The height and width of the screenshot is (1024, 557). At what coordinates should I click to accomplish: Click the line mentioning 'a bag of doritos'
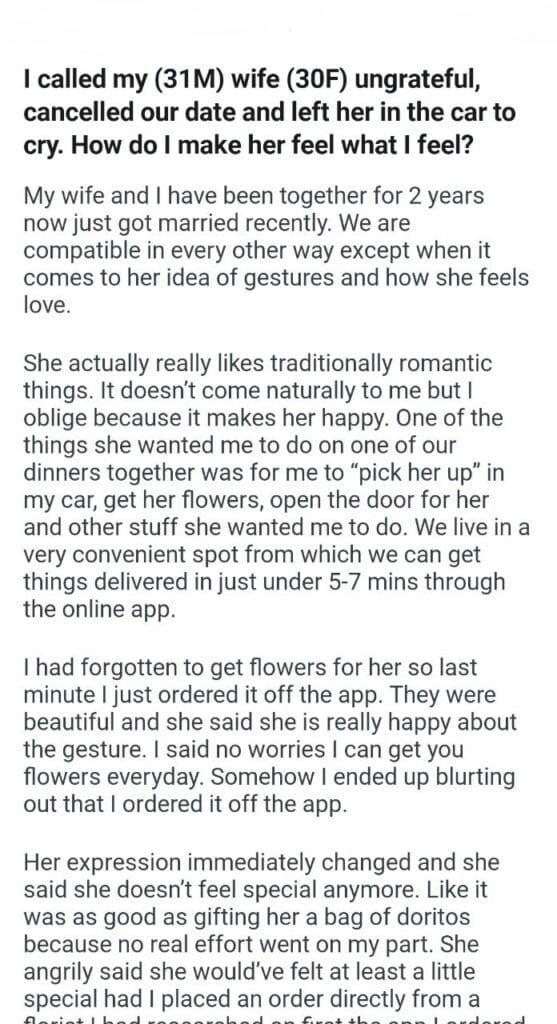247,917
